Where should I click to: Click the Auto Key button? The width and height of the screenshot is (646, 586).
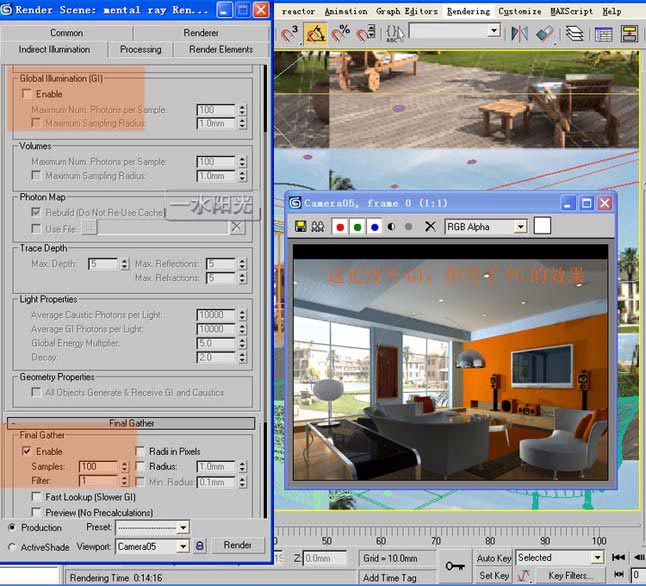(x=494, y=558)
